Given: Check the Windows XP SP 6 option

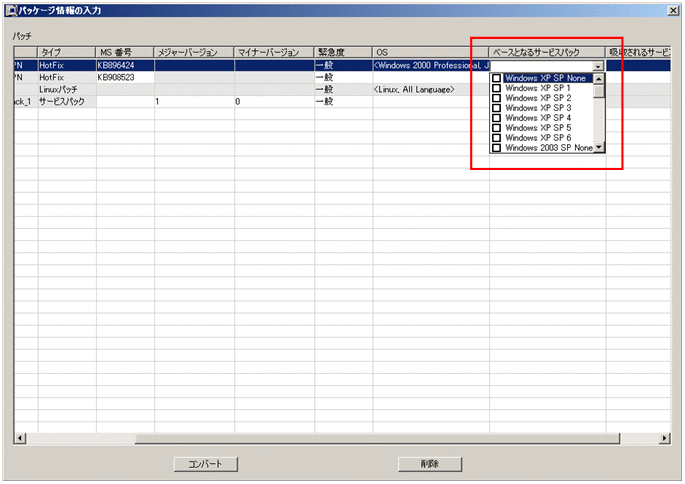Looking at the screenshot, I should point(496,138).
